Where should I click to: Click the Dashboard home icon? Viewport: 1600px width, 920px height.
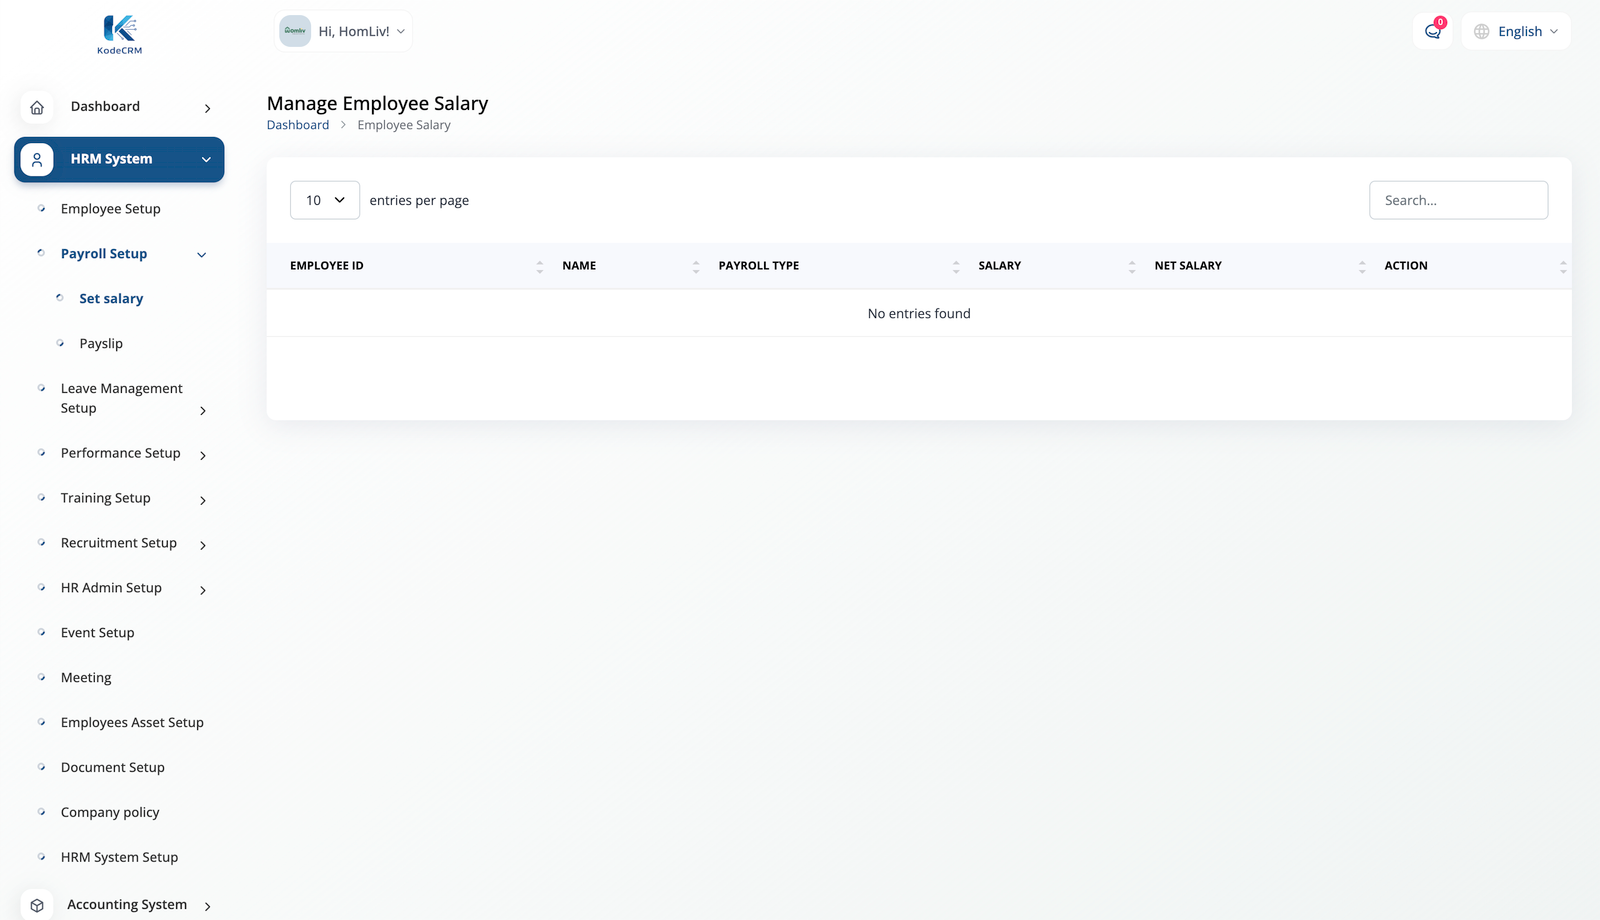pos(37,107)
